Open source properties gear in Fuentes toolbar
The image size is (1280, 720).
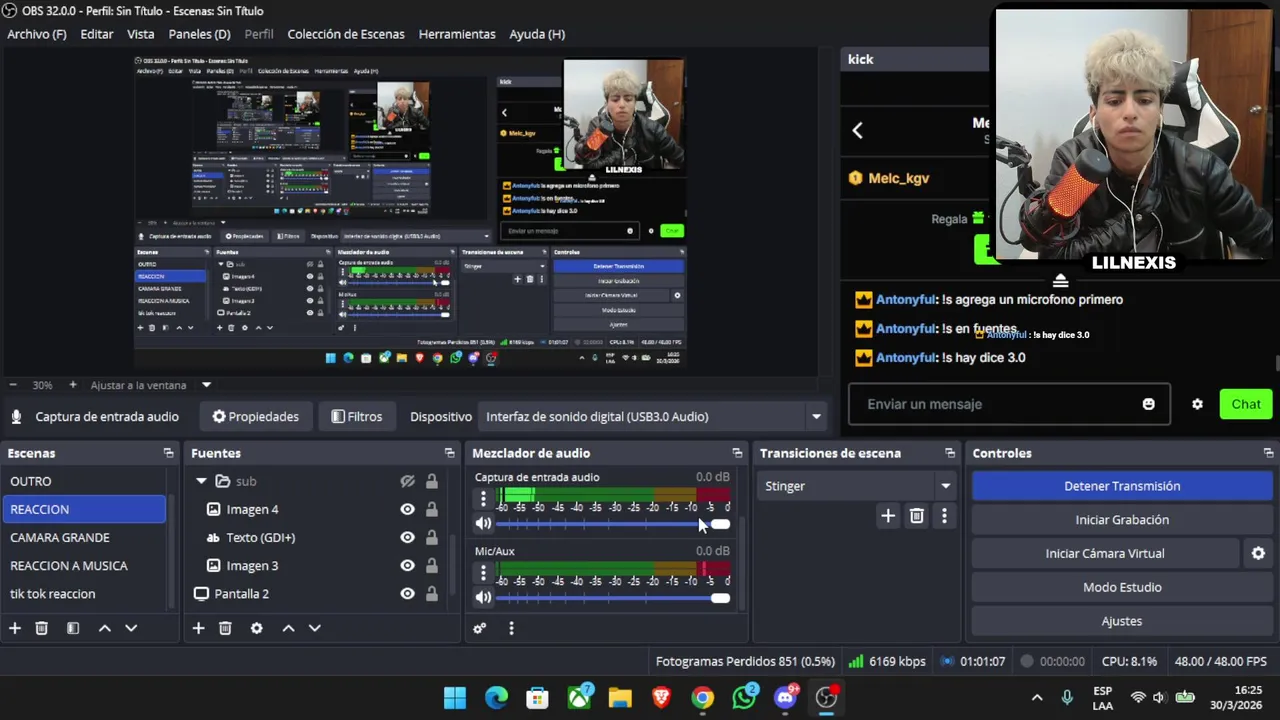click(x=257, y=628)
